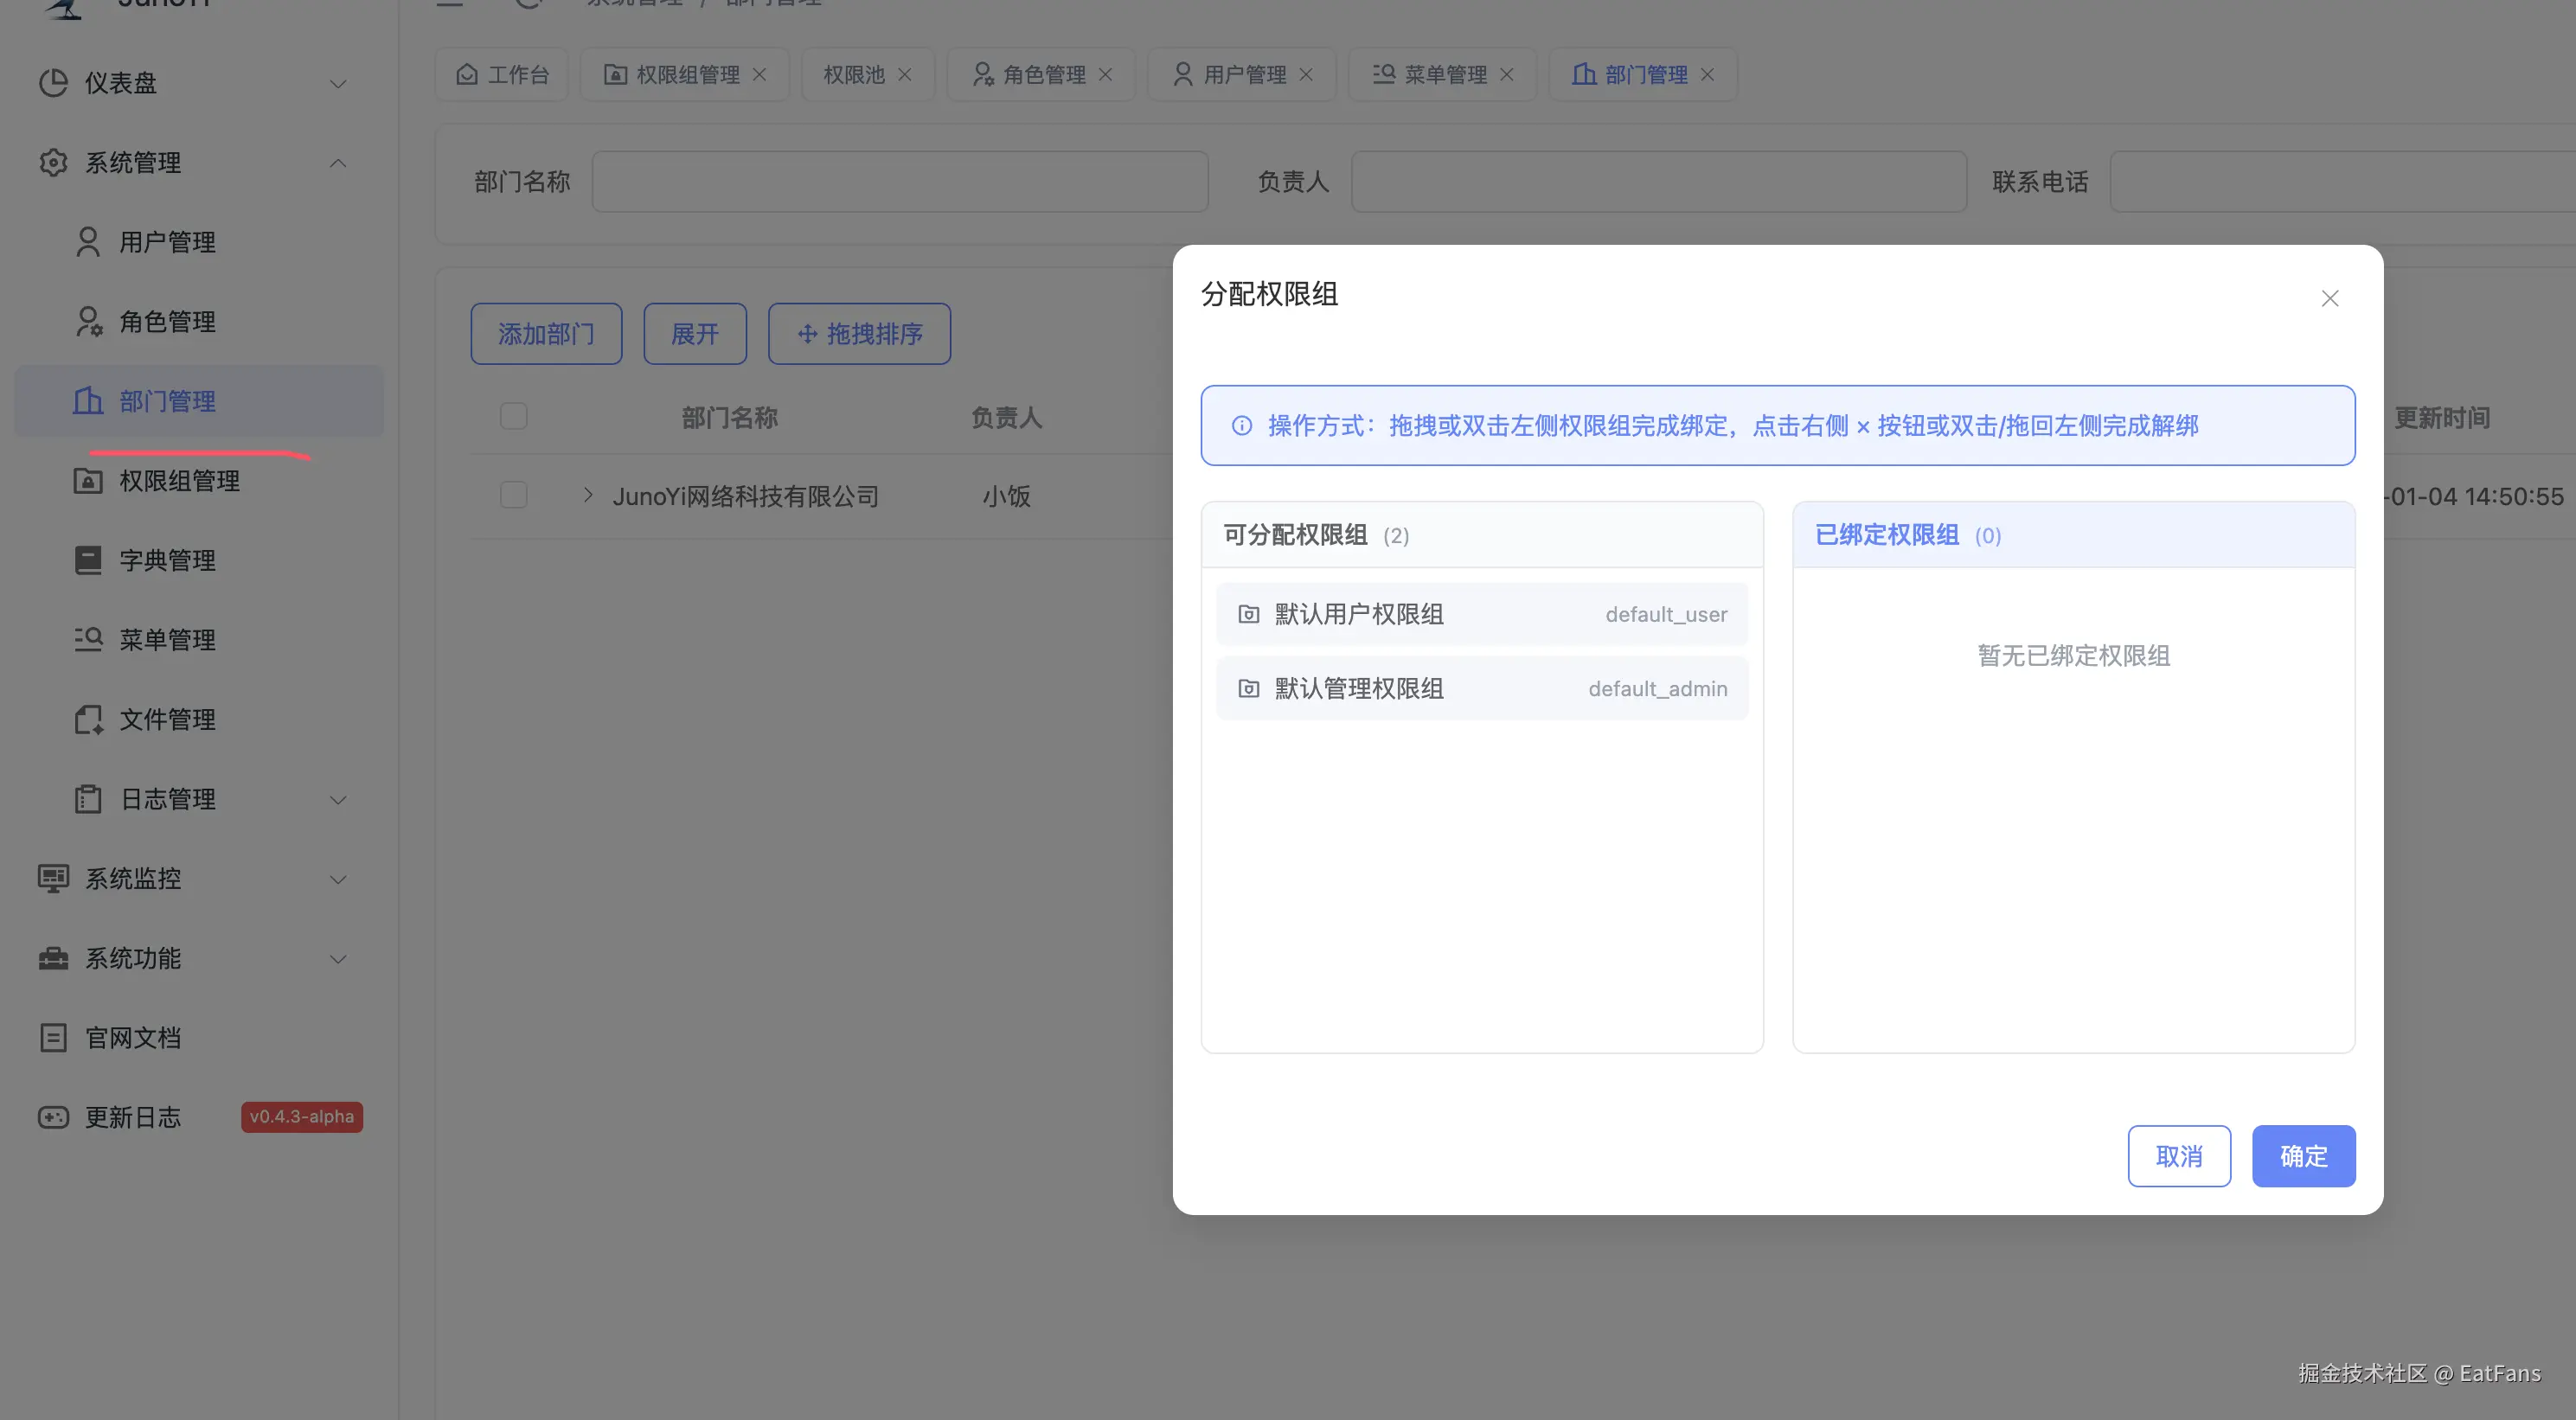Click the 添加部门 button
Screen dimensions: 2576x1420
pos(546,334)
